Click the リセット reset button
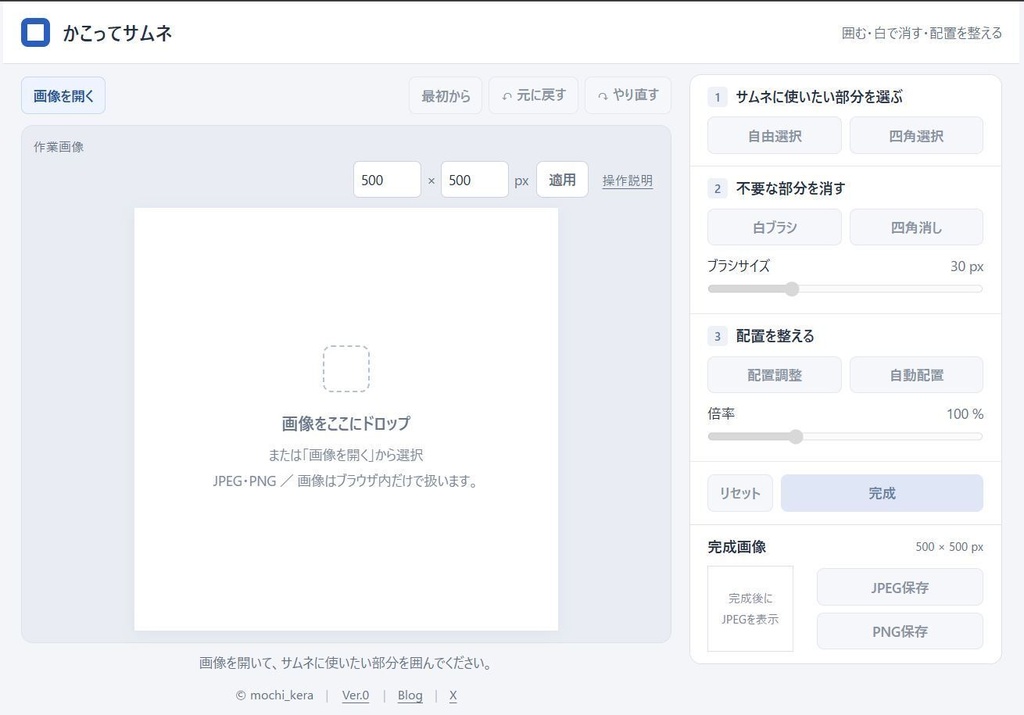Screen dimensions: 1024x715 [740, 493]
